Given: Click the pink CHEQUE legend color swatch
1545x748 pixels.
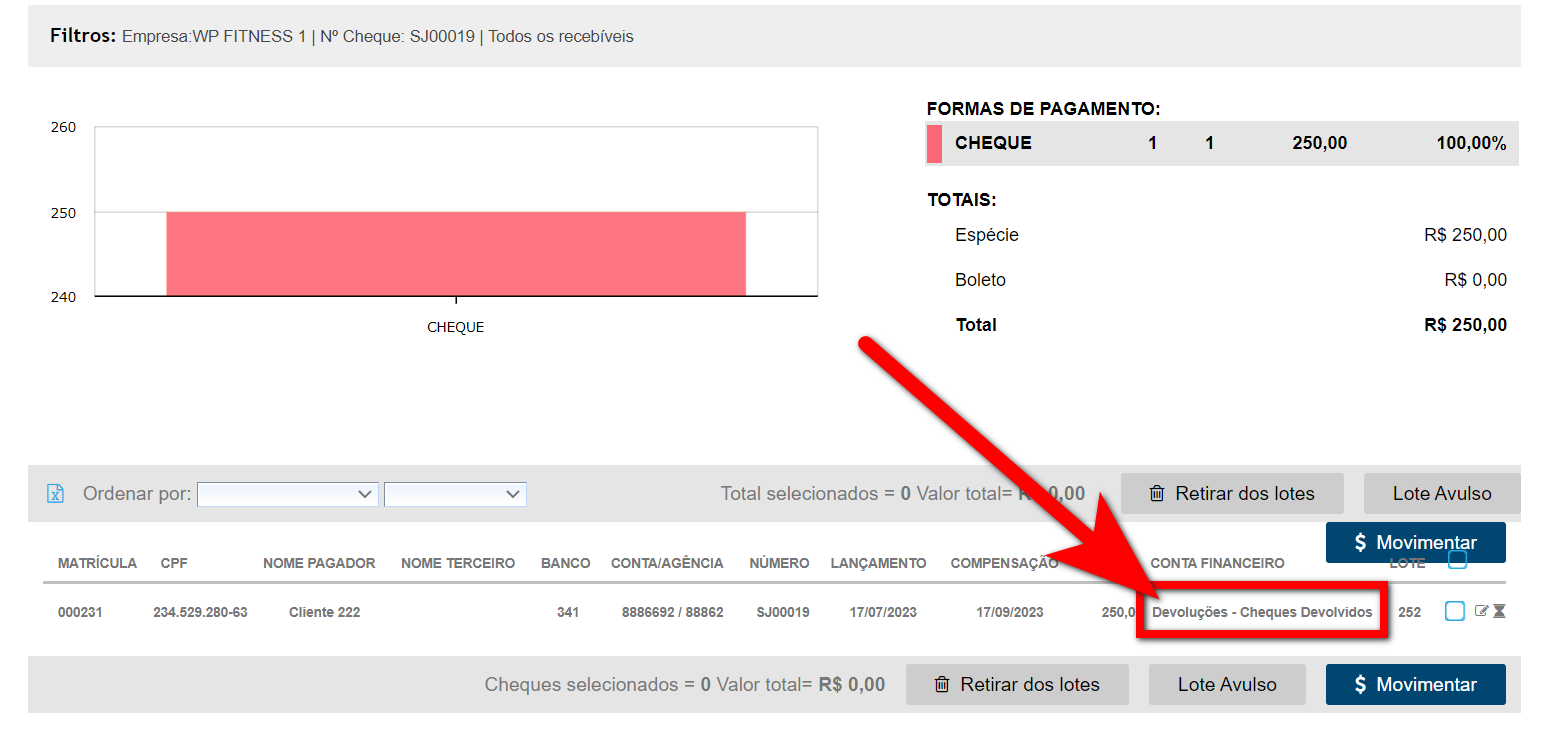Looking at the screenshot, I should [x=934, y=143].
